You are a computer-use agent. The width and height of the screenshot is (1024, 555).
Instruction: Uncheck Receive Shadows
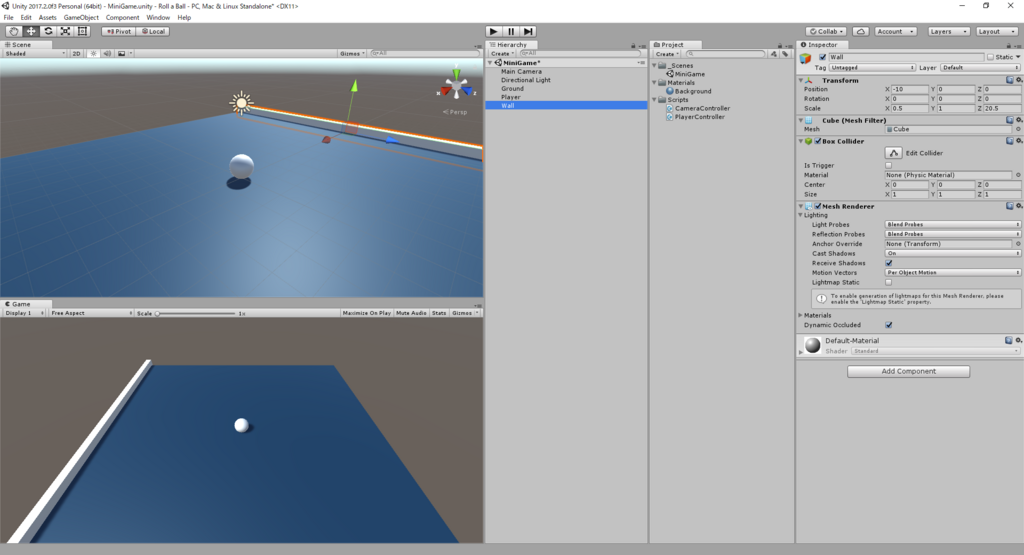pyautogui.click(x=888, y=263)
